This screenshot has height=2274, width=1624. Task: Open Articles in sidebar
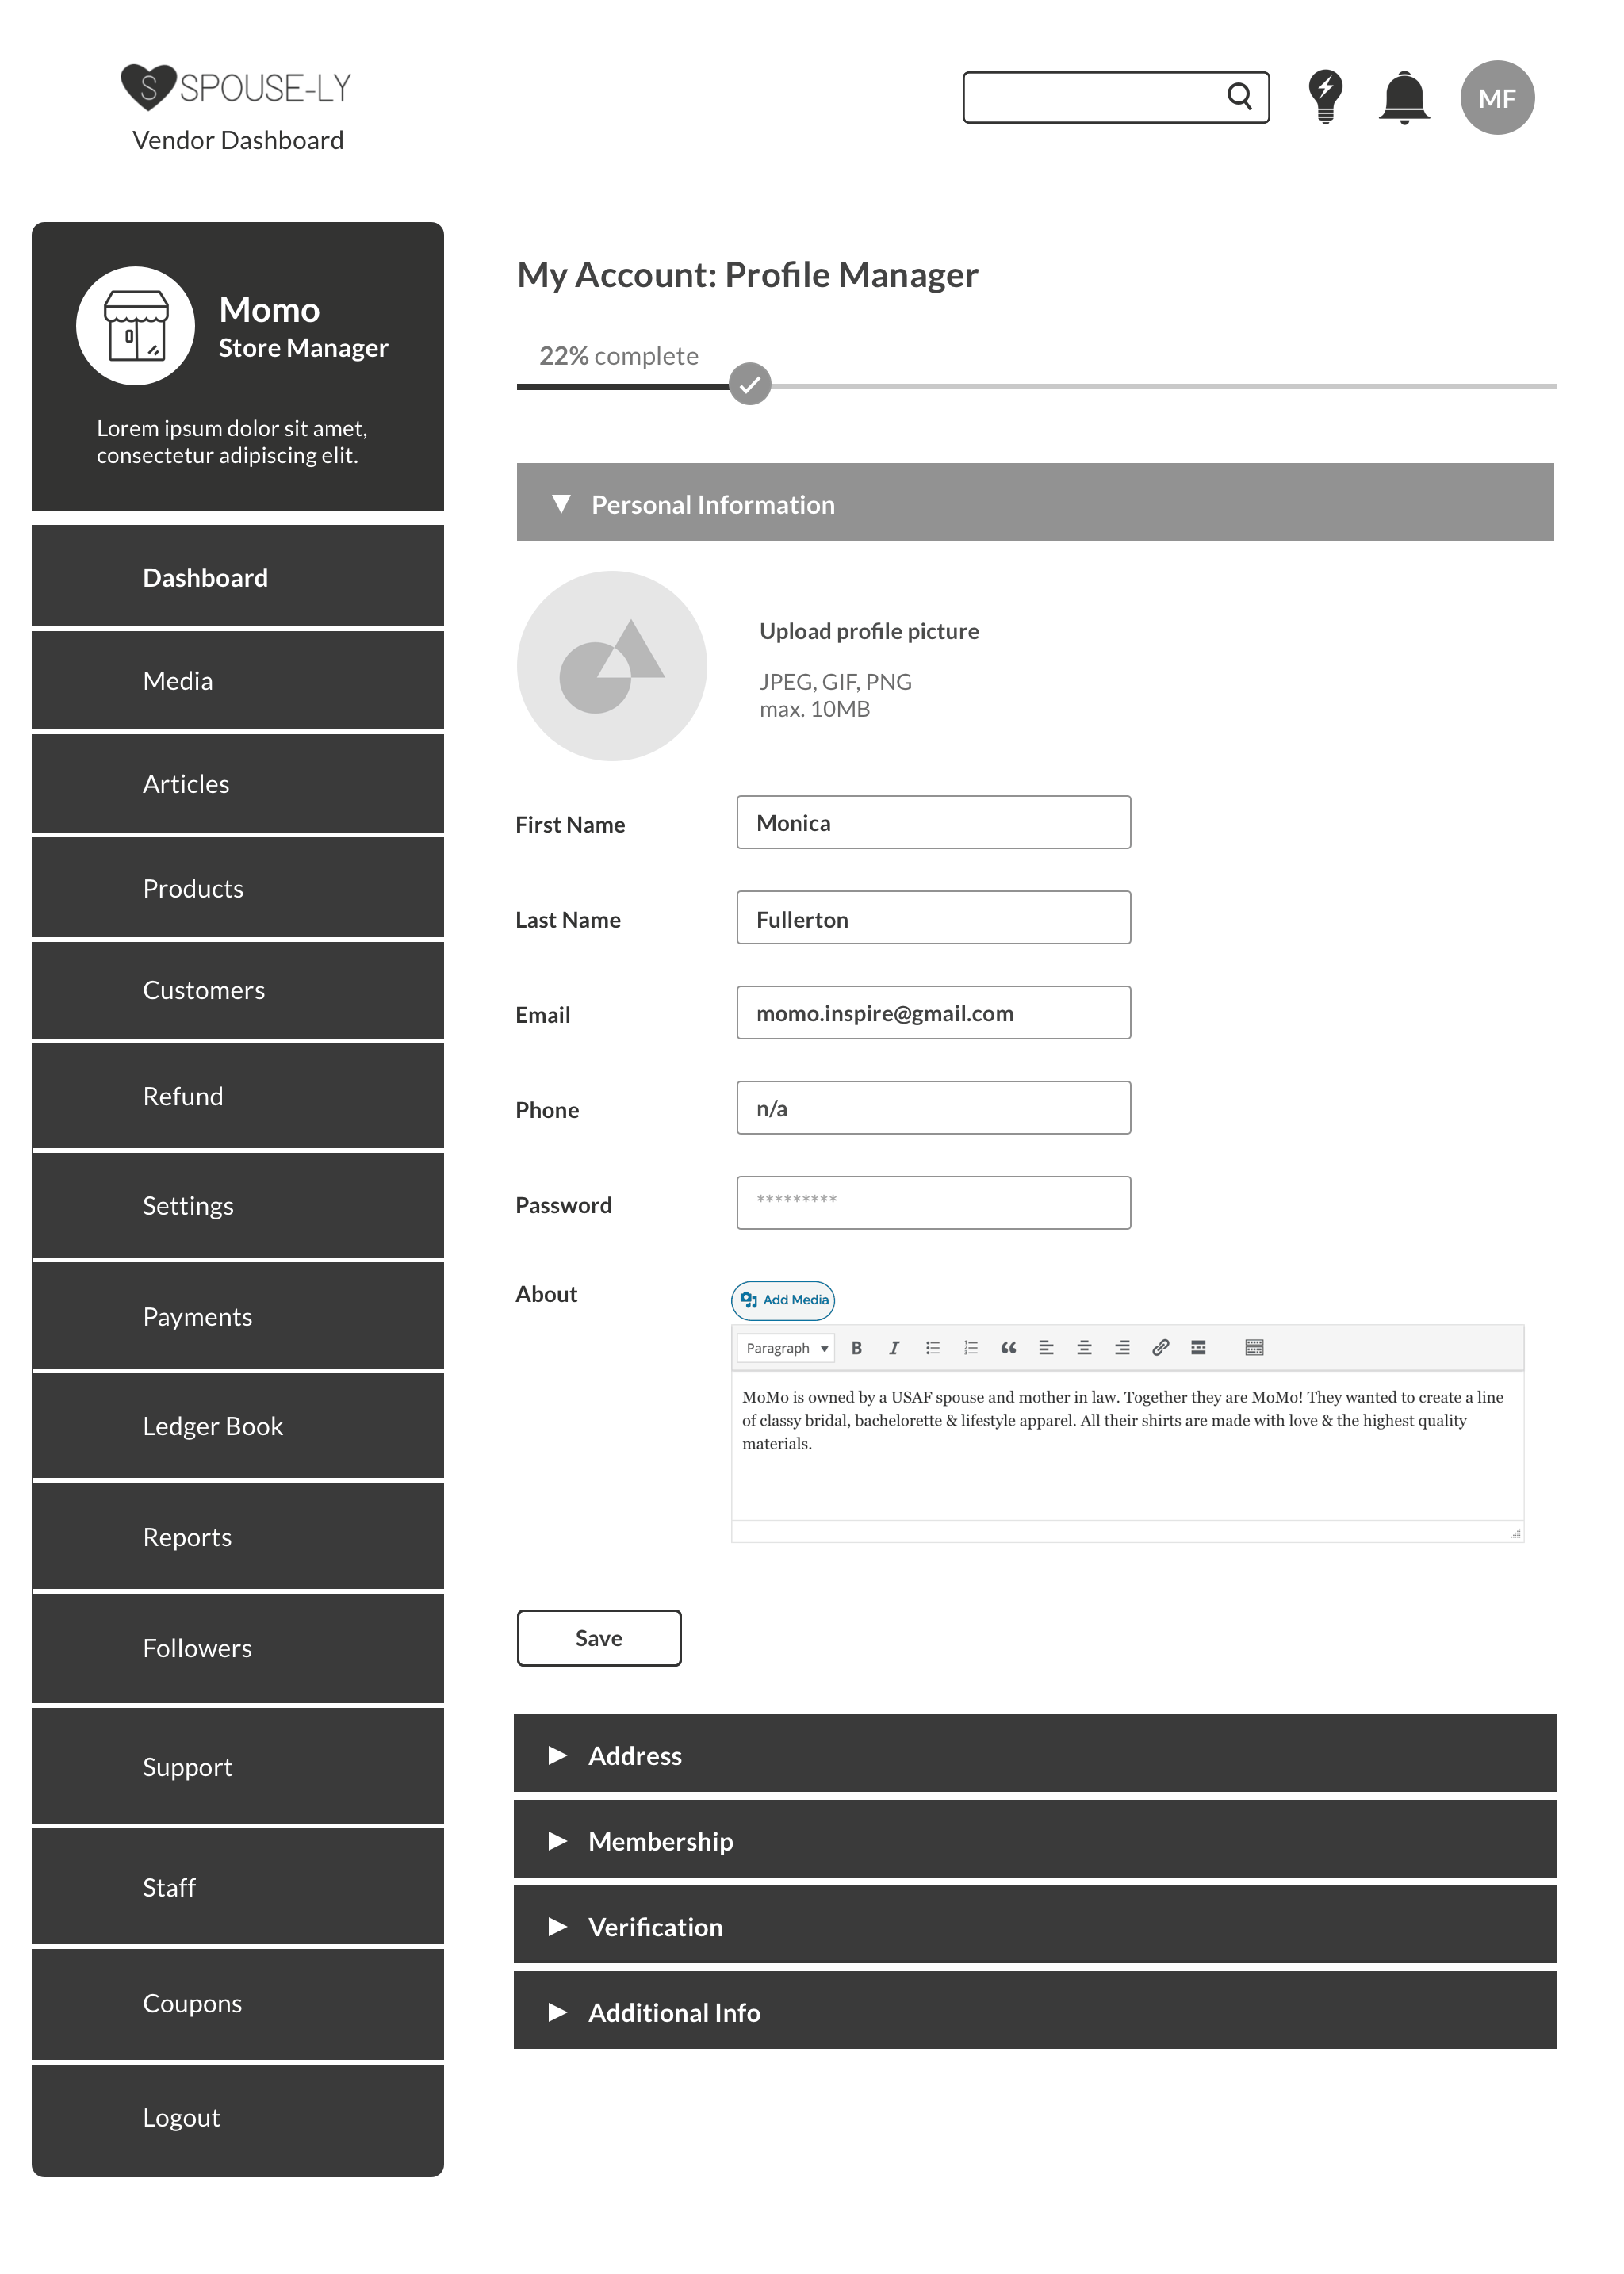(238, 784)
